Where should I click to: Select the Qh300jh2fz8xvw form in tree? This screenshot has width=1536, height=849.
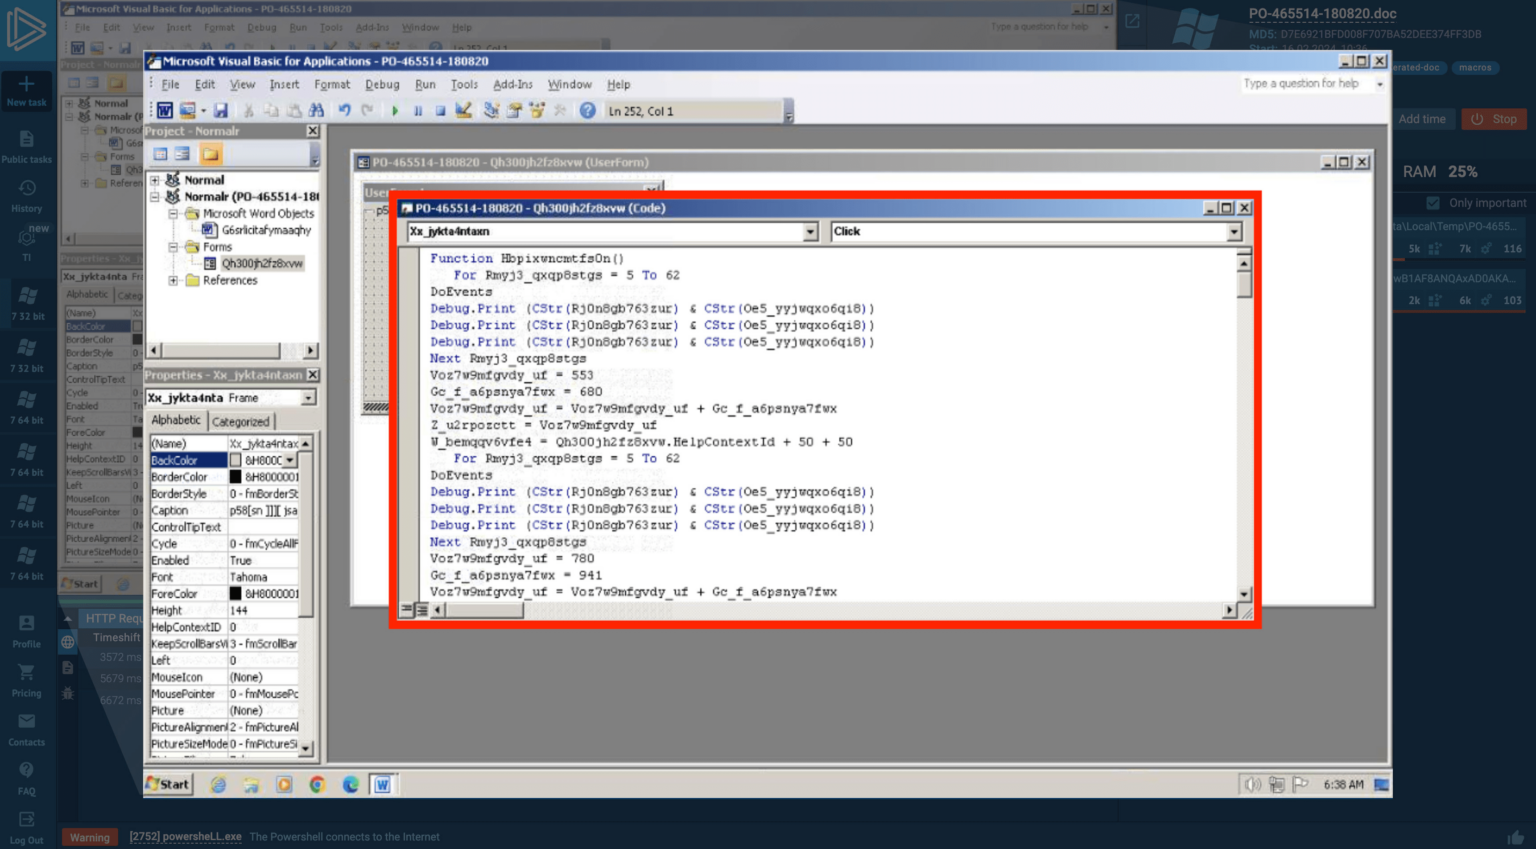(x=261, y=264)
